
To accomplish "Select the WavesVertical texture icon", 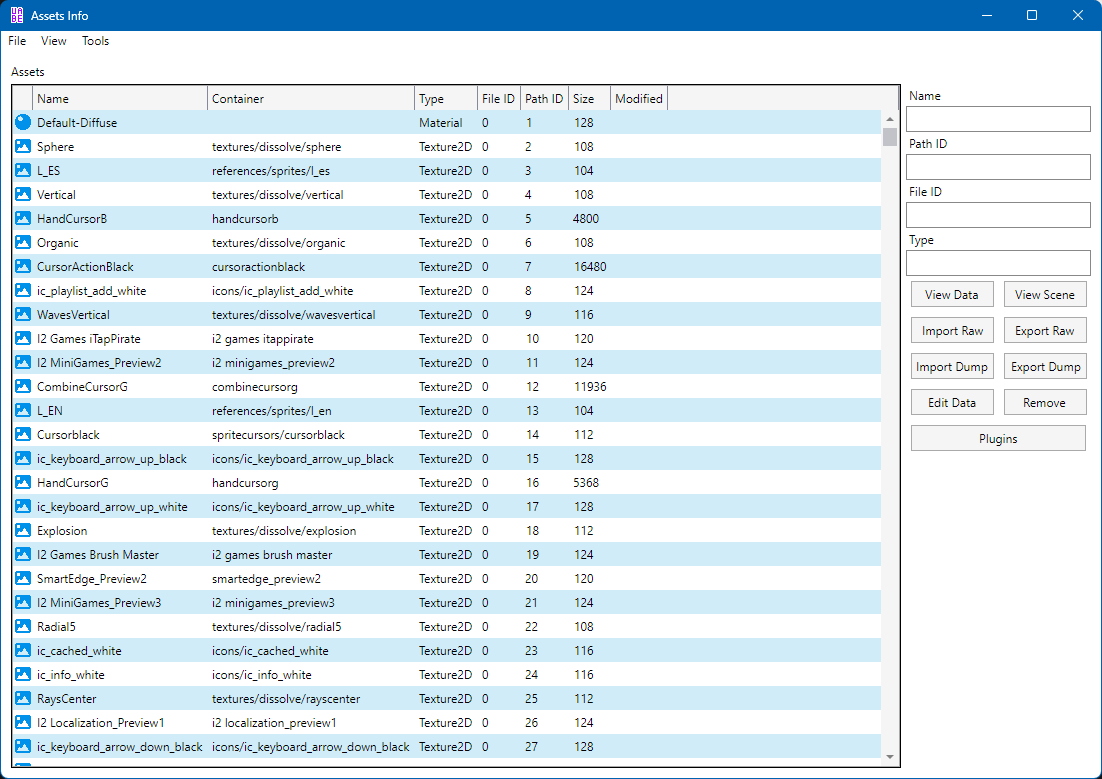I will point(23,314).
